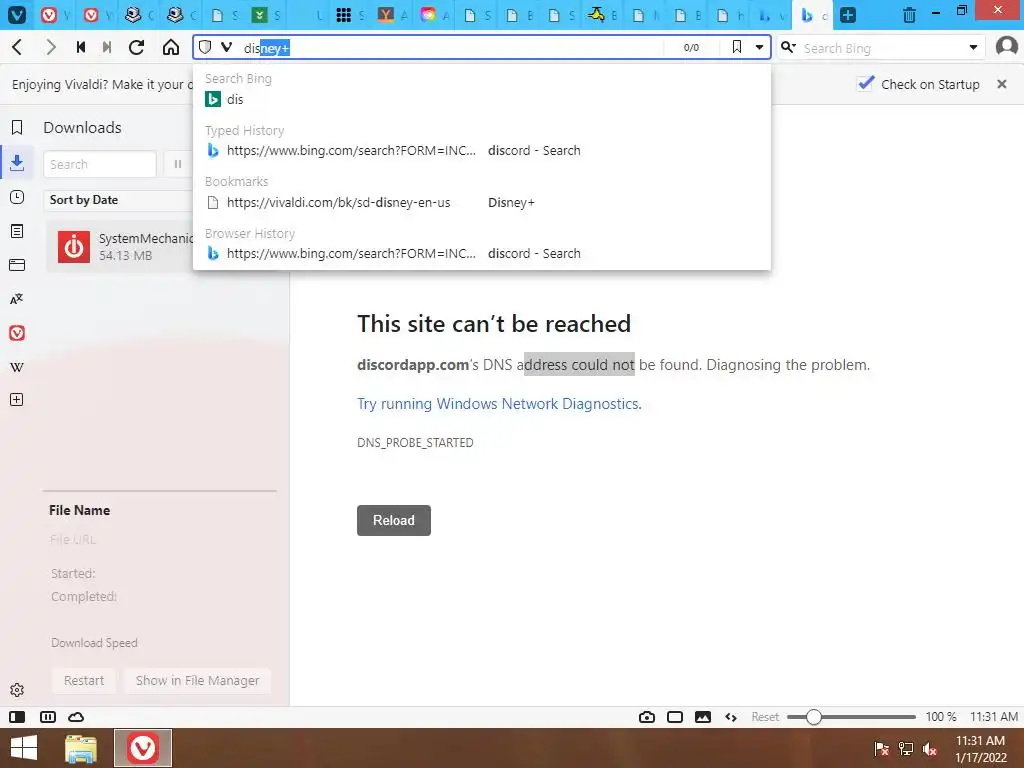The height and width of the screenshot is (768, 1024).
Task: Add a new tab with the plus button
Action: pyautogui.click(x=848, y=14)
